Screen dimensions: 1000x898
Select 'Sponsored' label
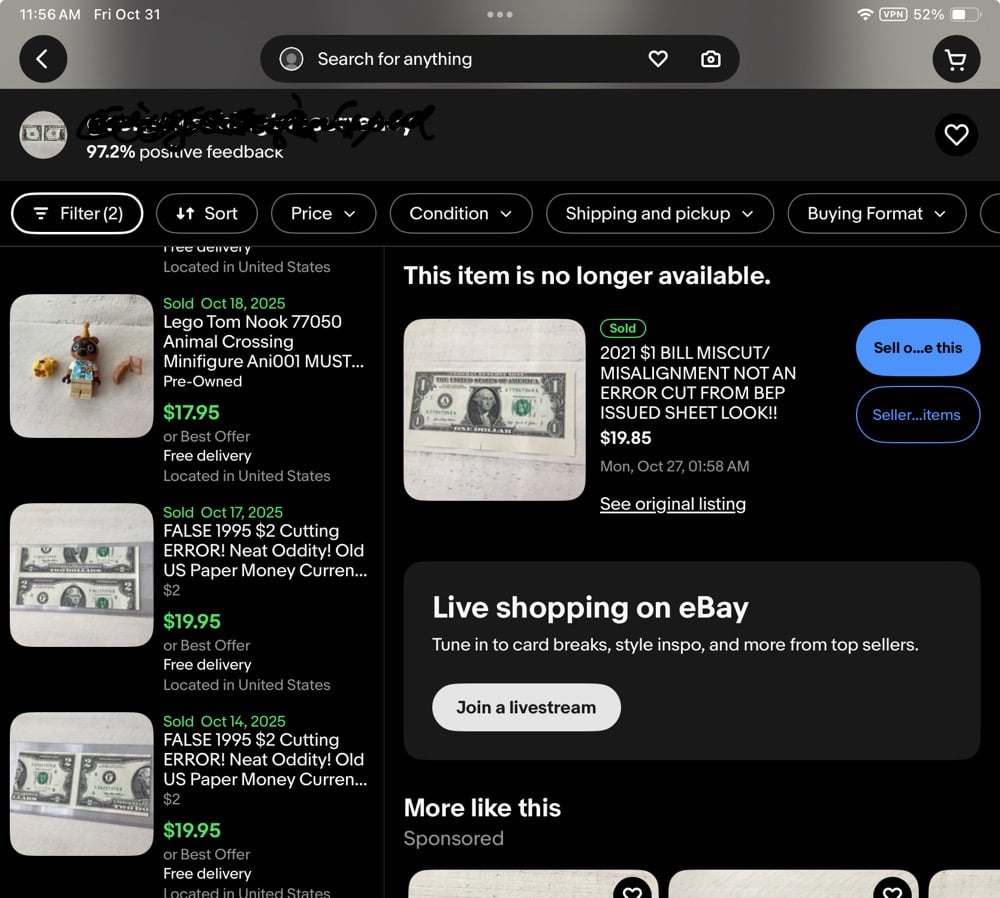point(453,838)
